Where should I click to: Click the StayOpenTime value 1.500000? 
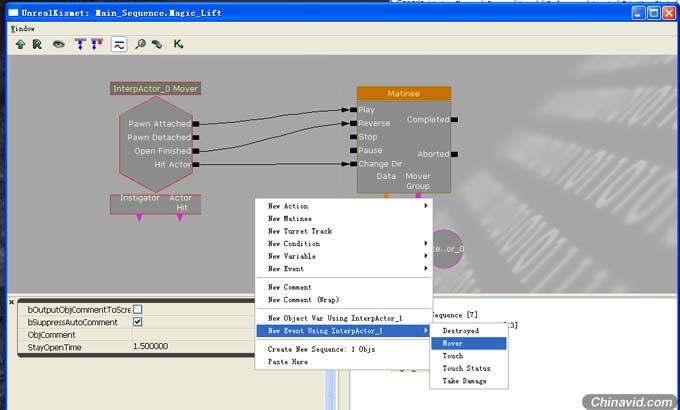pyautogui.click(x=150, y=347)
